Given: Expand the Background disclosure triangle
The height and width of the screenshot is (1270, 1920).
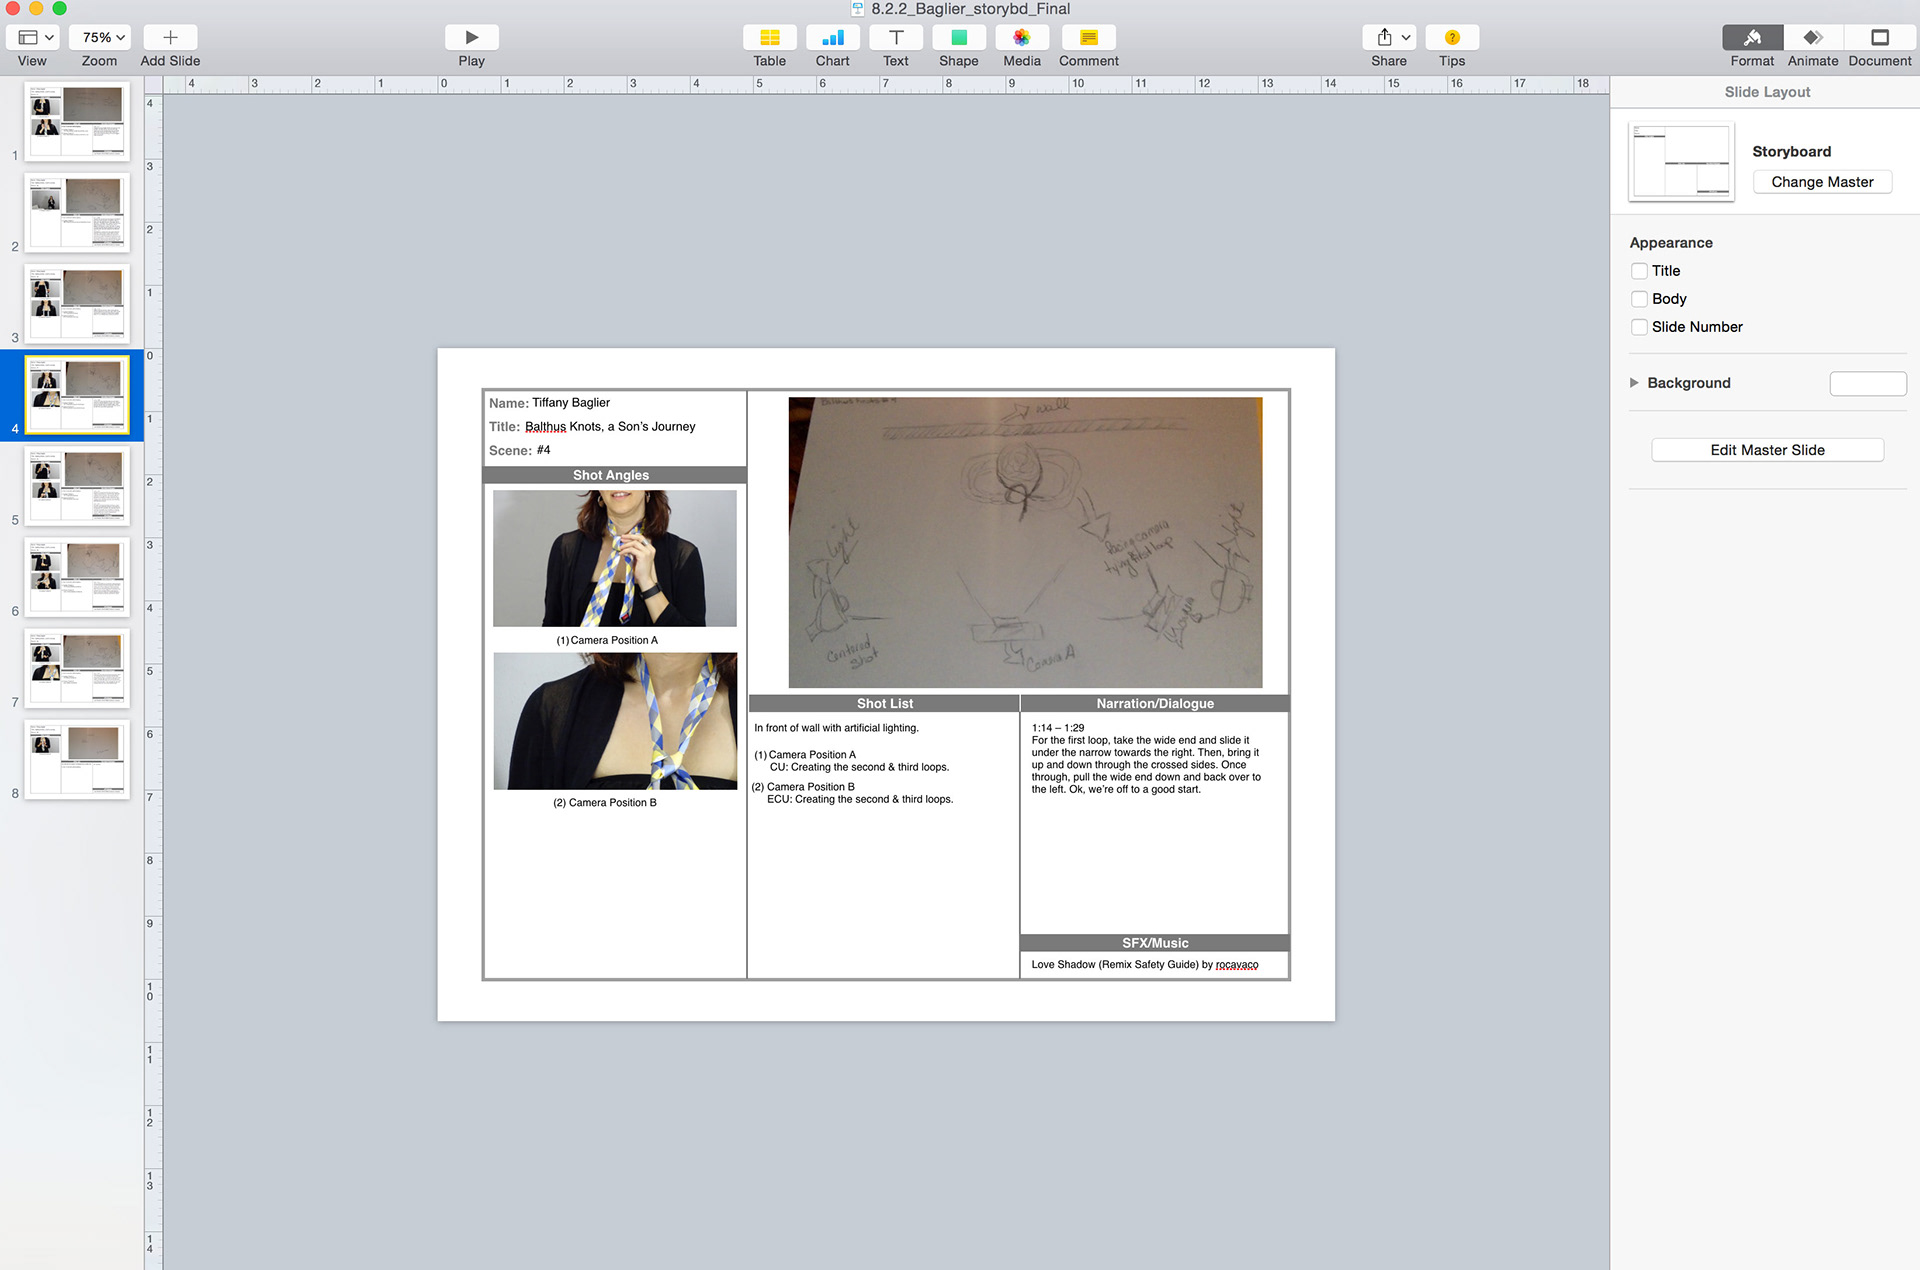Looking at the screenshot, I should pyautogui.click(x=1634, y=383).
